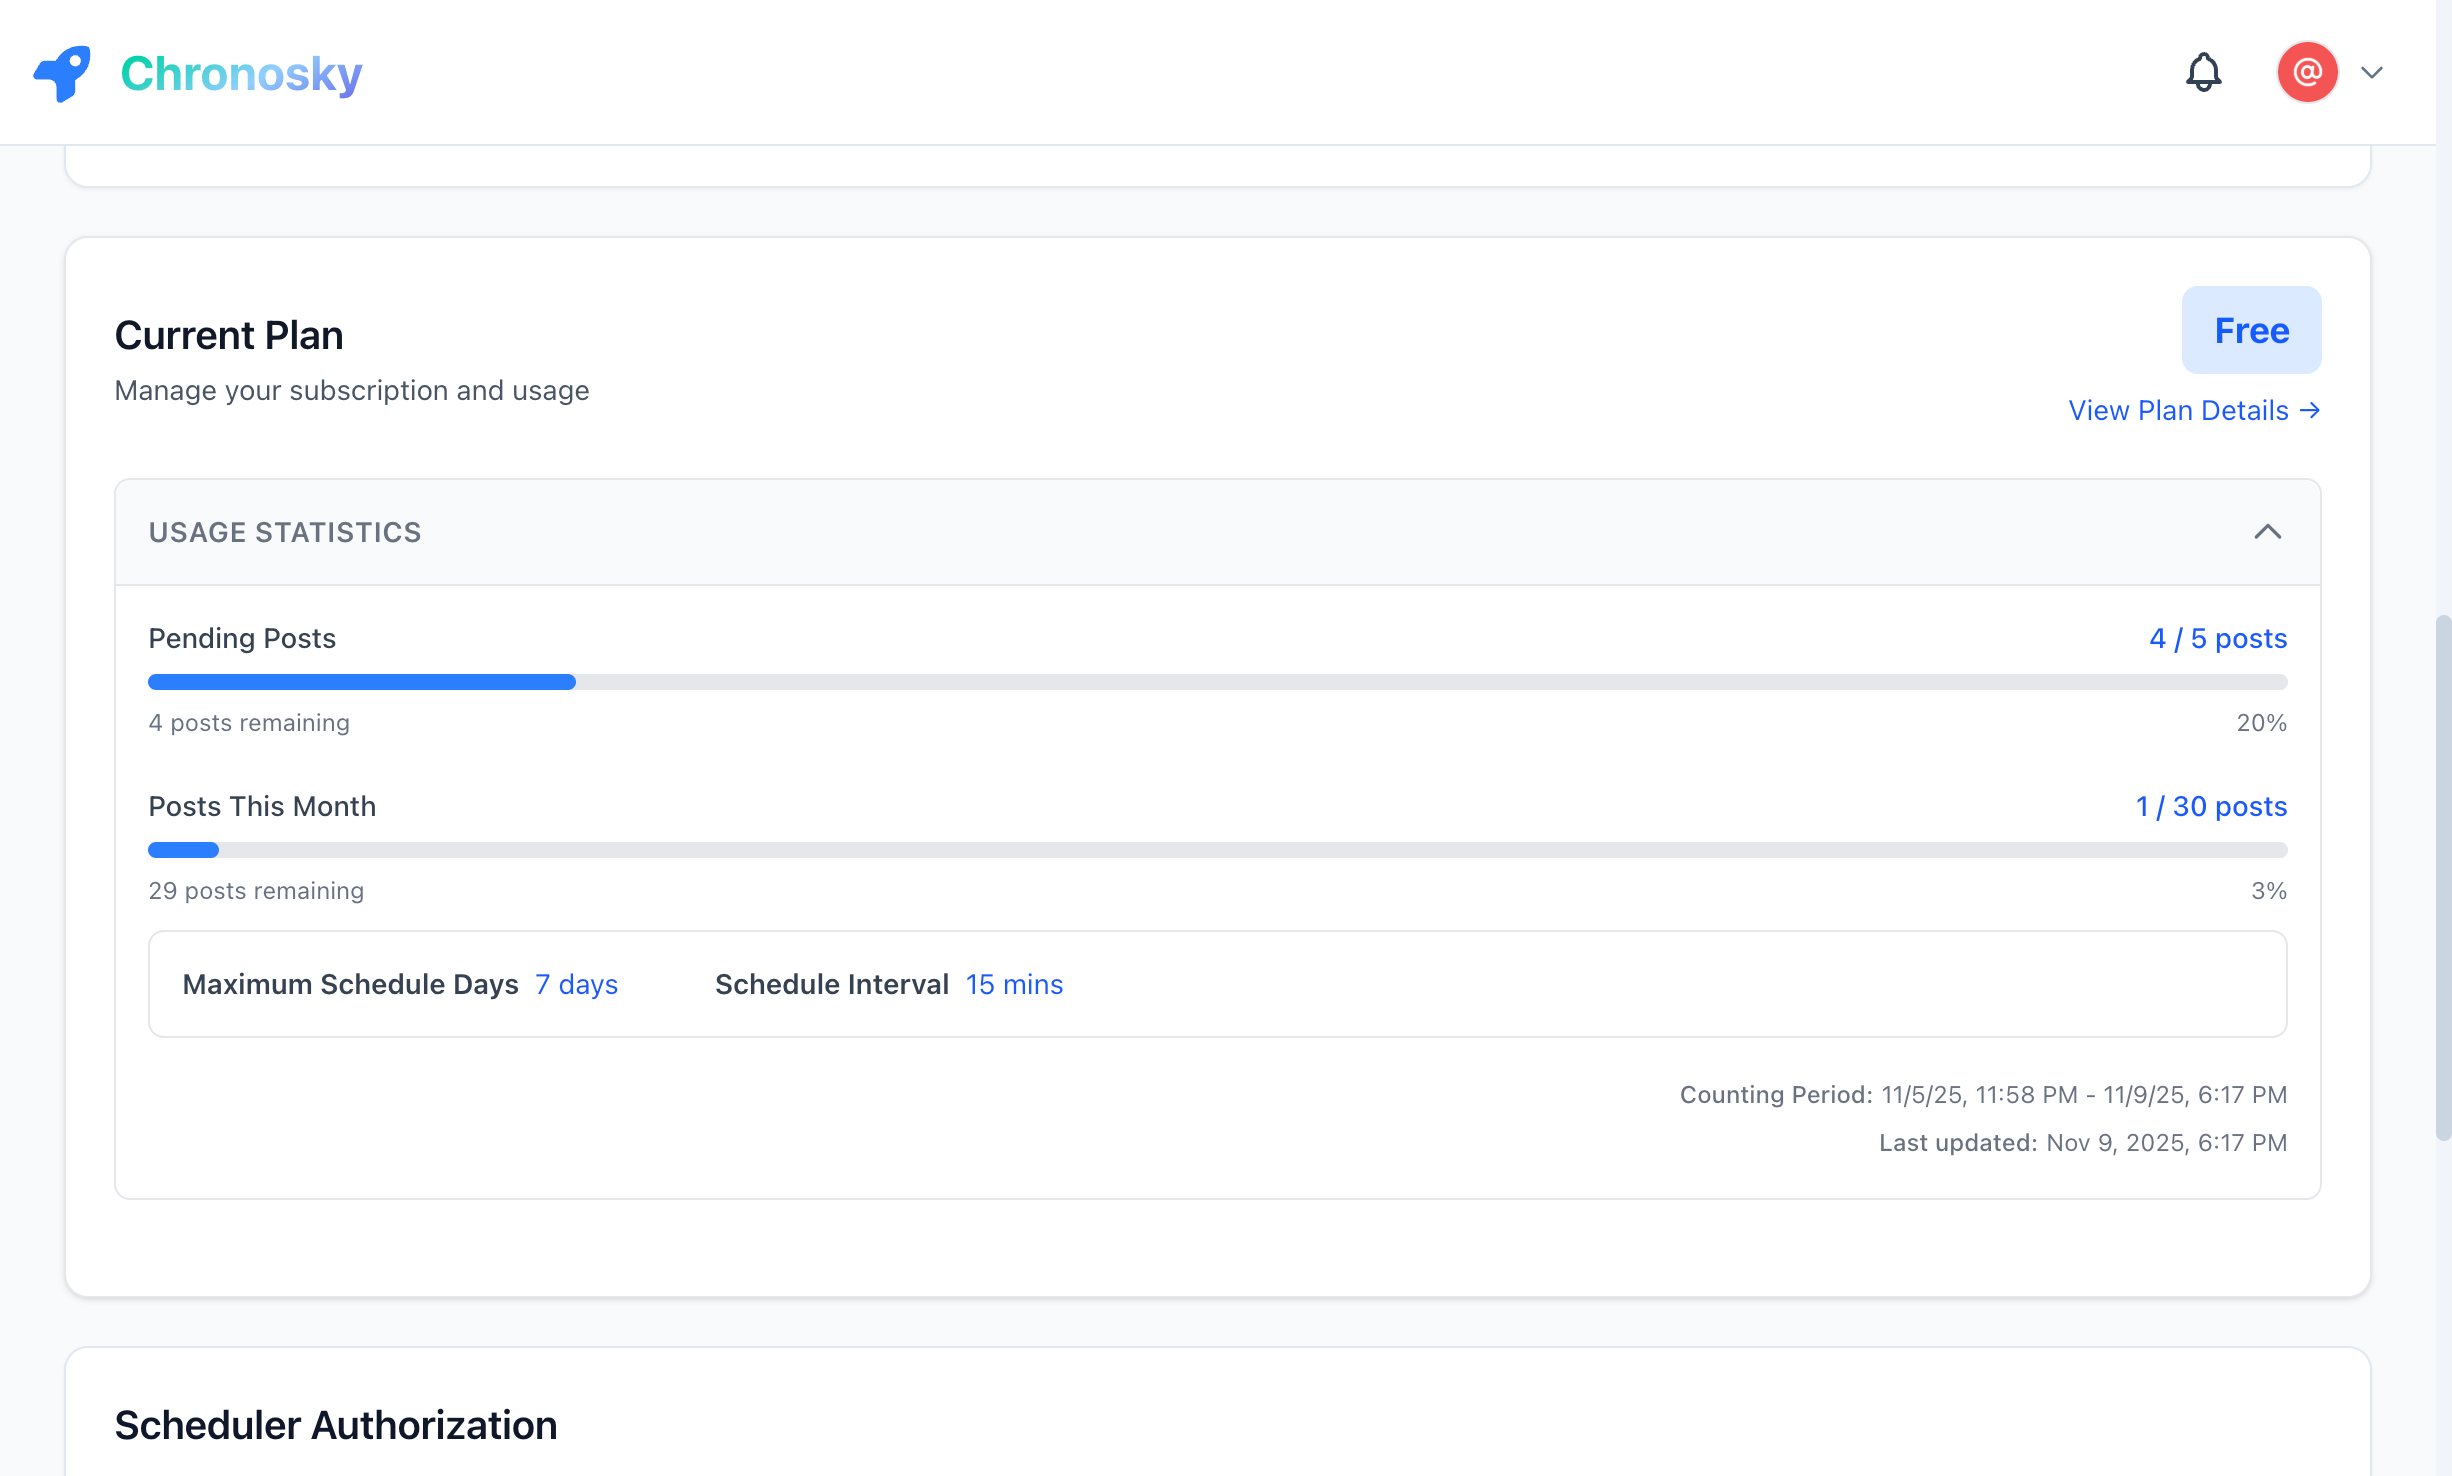Click the 4 / 5 posts counter
The width and height of the screenshot is (2452, 1476).
(x=2218, y=638)
